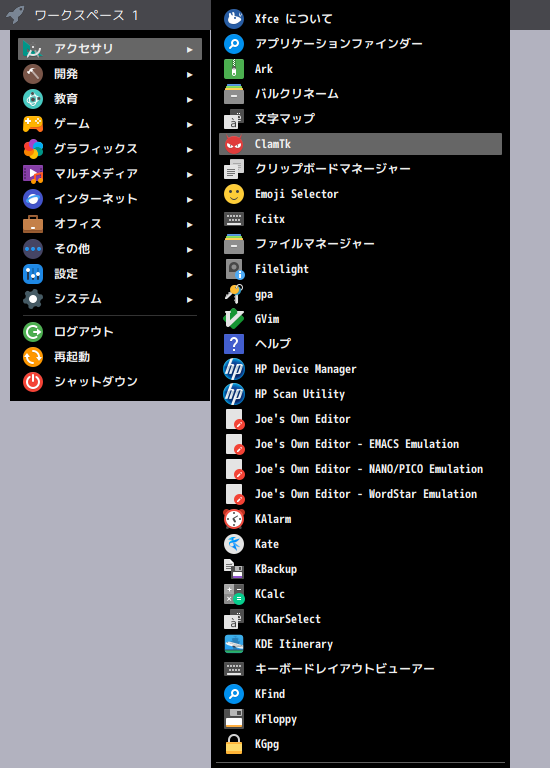
Task: Click the Filelight text label
Action: pos(282,269)
